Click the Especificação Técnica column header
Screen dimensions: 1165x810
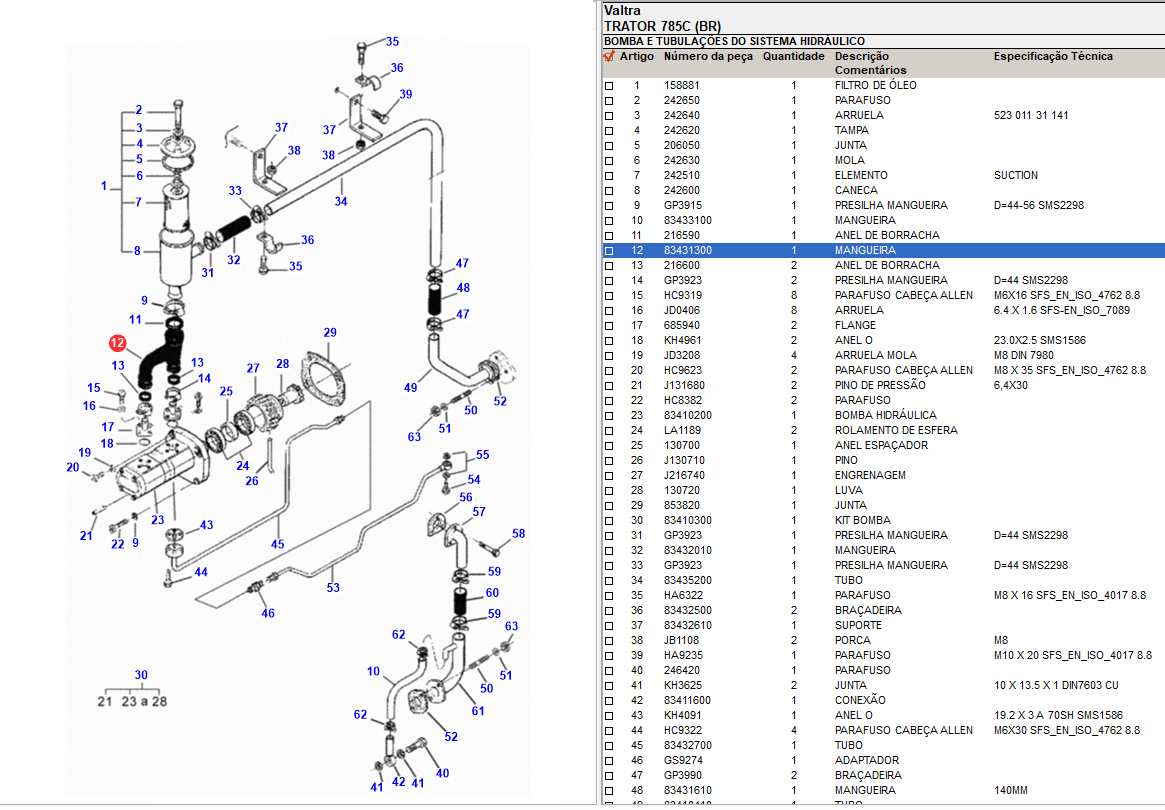1052,57
